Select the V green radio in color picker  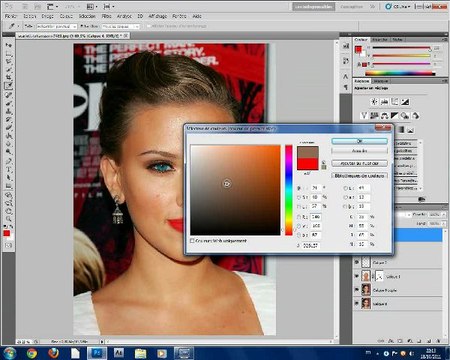coord(299,226)
